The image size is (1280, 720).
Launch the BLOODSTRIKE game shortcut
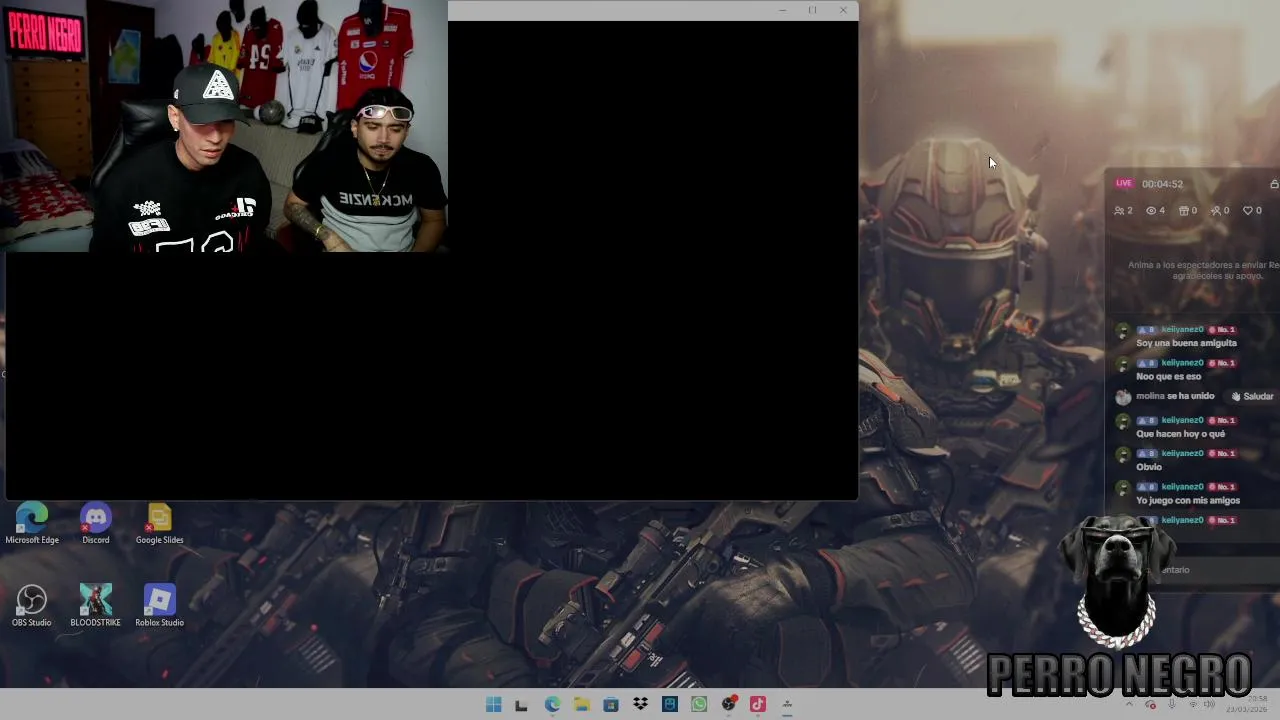click(96, 606)
